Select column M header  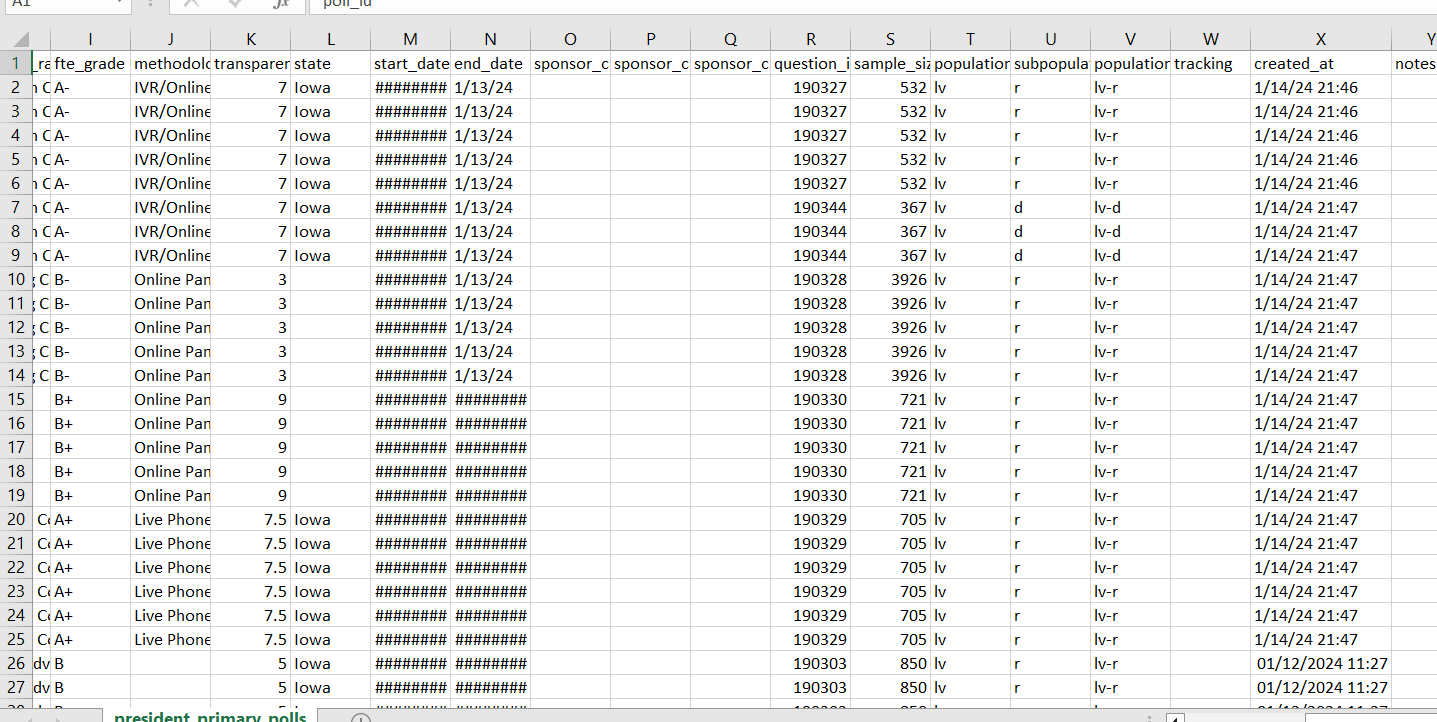coord(410,39)
